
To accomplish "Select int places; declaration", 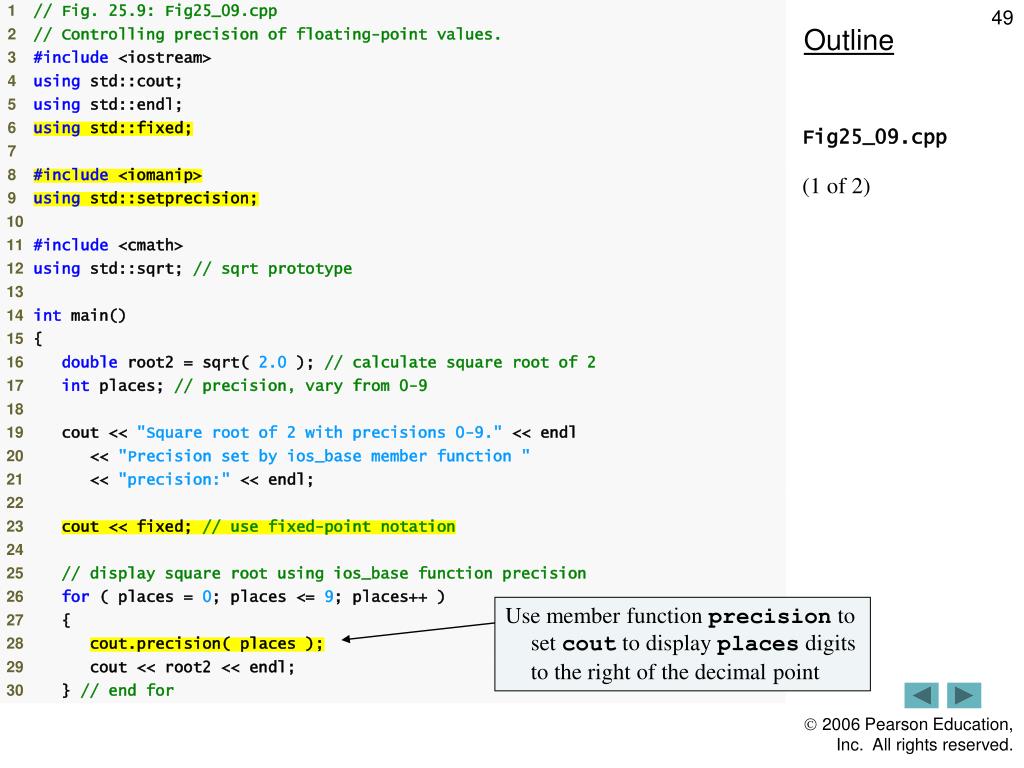I will coord(112,386).
